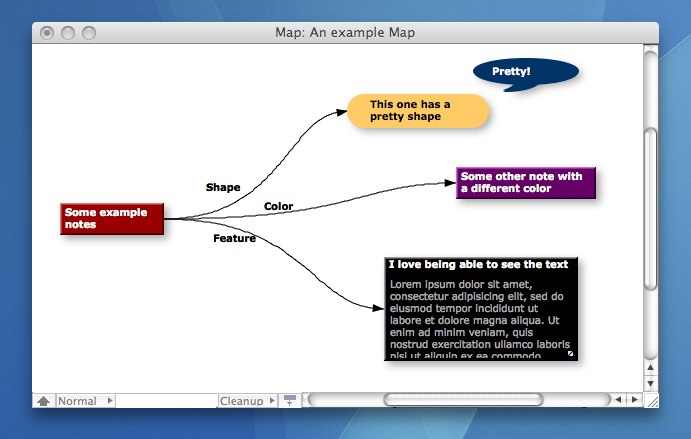Select the orange 'pretty shape' note
The height and width of the screenshot is (439, 691).
(418, 111)
